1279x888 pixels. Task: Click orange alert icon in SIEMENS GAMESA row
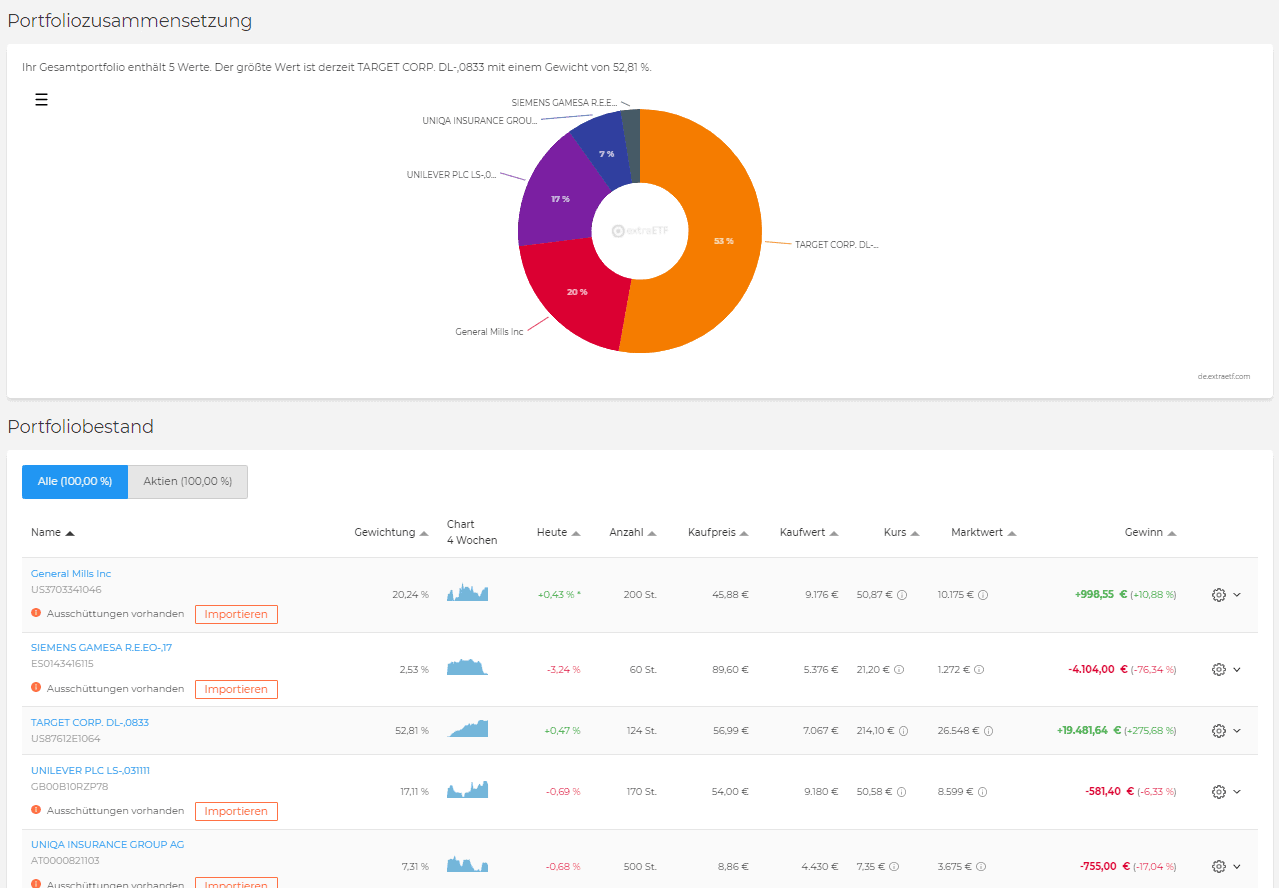36,688
